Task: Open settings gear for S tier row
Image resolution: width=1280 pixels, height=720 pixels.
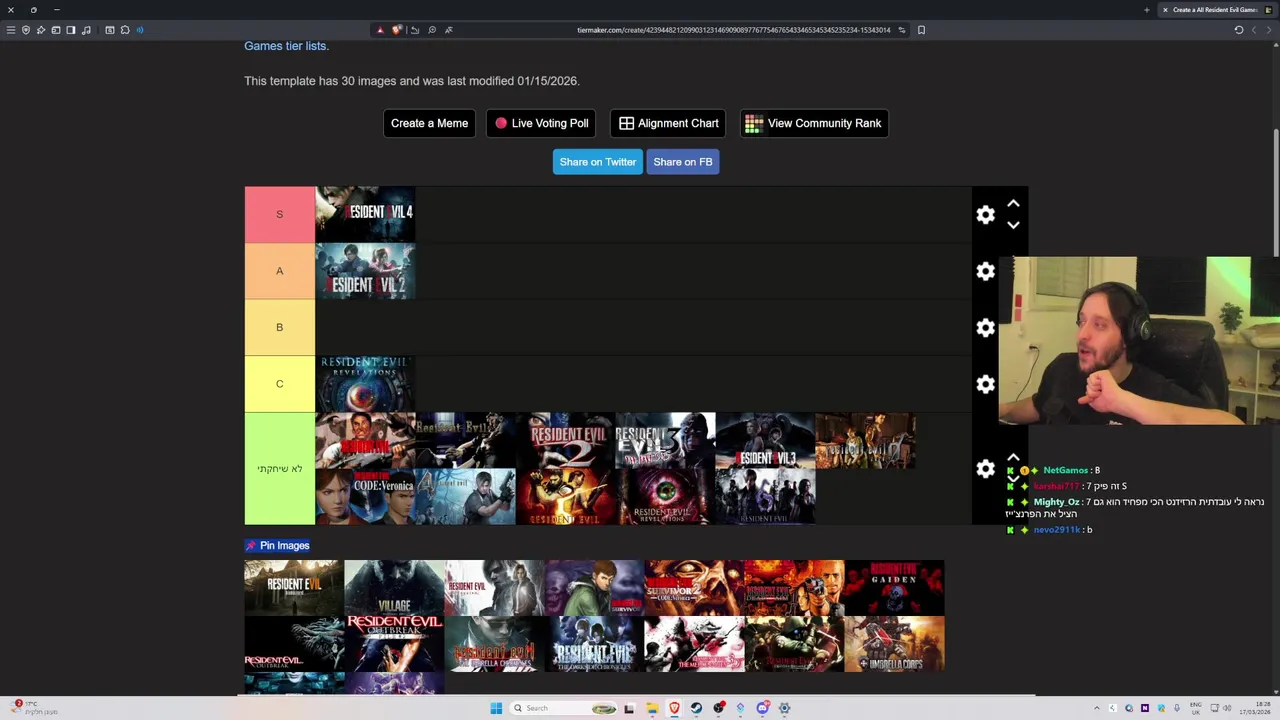Action: point(985,215)
